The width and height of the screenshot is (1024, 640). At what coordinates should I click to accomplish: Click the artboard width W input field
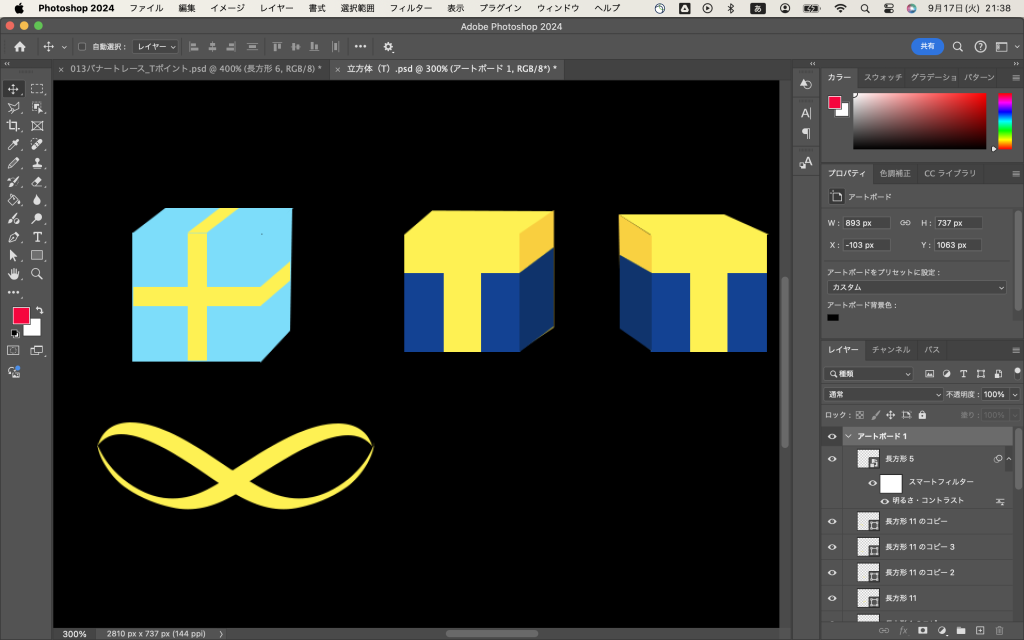coord(866,223)
